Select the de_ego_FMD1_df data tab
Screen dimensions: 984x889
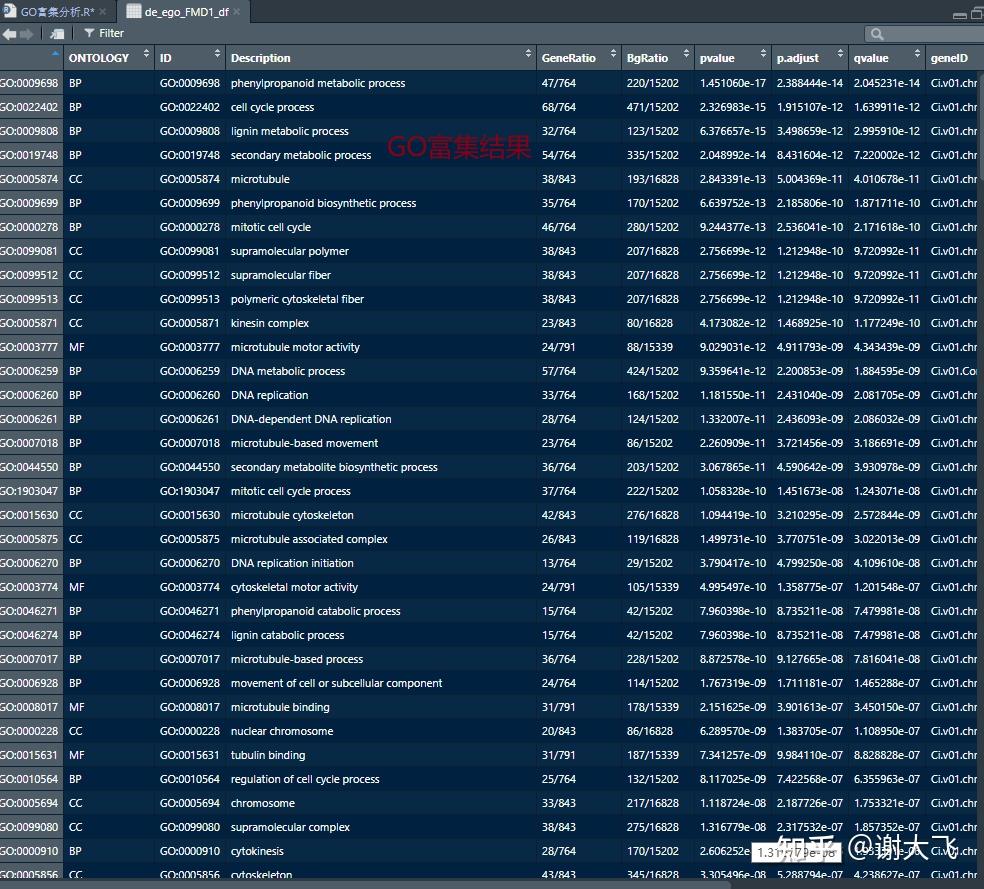pos(183,12)
